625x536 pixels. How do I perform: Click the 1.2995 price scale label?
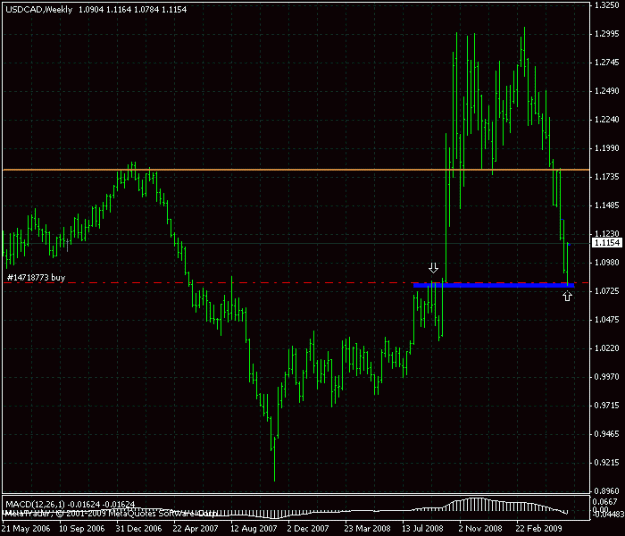(607, 34)
